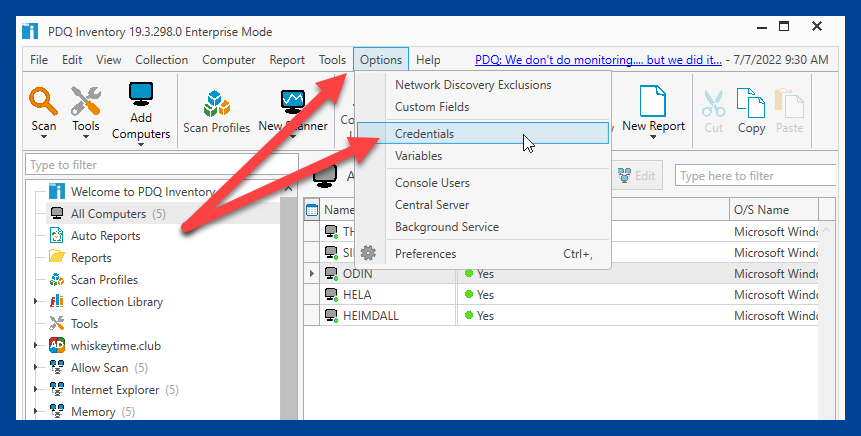Click the ODIN computer icon
This screenshot has width=861, height=436.
pos(331,273)
